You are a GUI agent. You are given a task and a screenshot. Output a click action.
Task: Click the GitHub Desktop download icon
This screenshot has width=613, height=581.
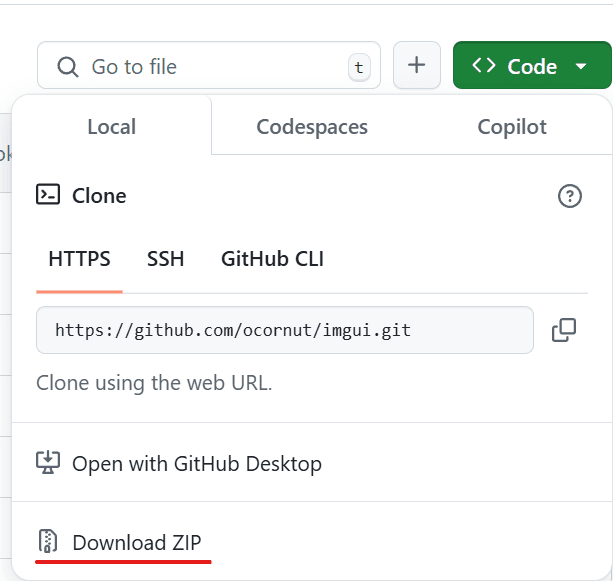pyautogui.click(x=48, y=463)
